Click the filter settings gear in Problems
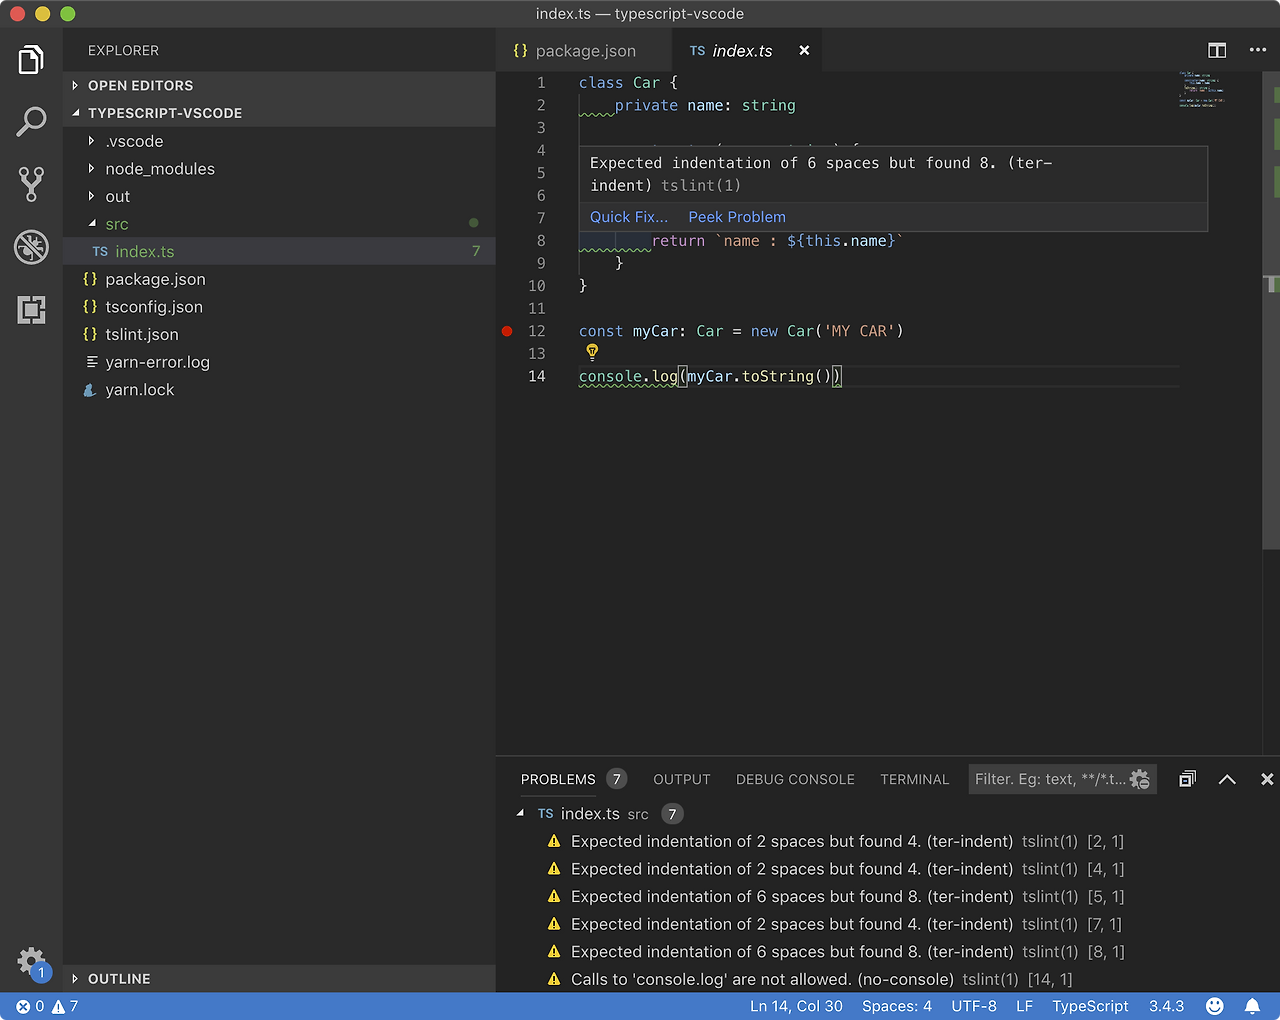This screenshot has width=1280, height=1020. [x=1140, y=779]
